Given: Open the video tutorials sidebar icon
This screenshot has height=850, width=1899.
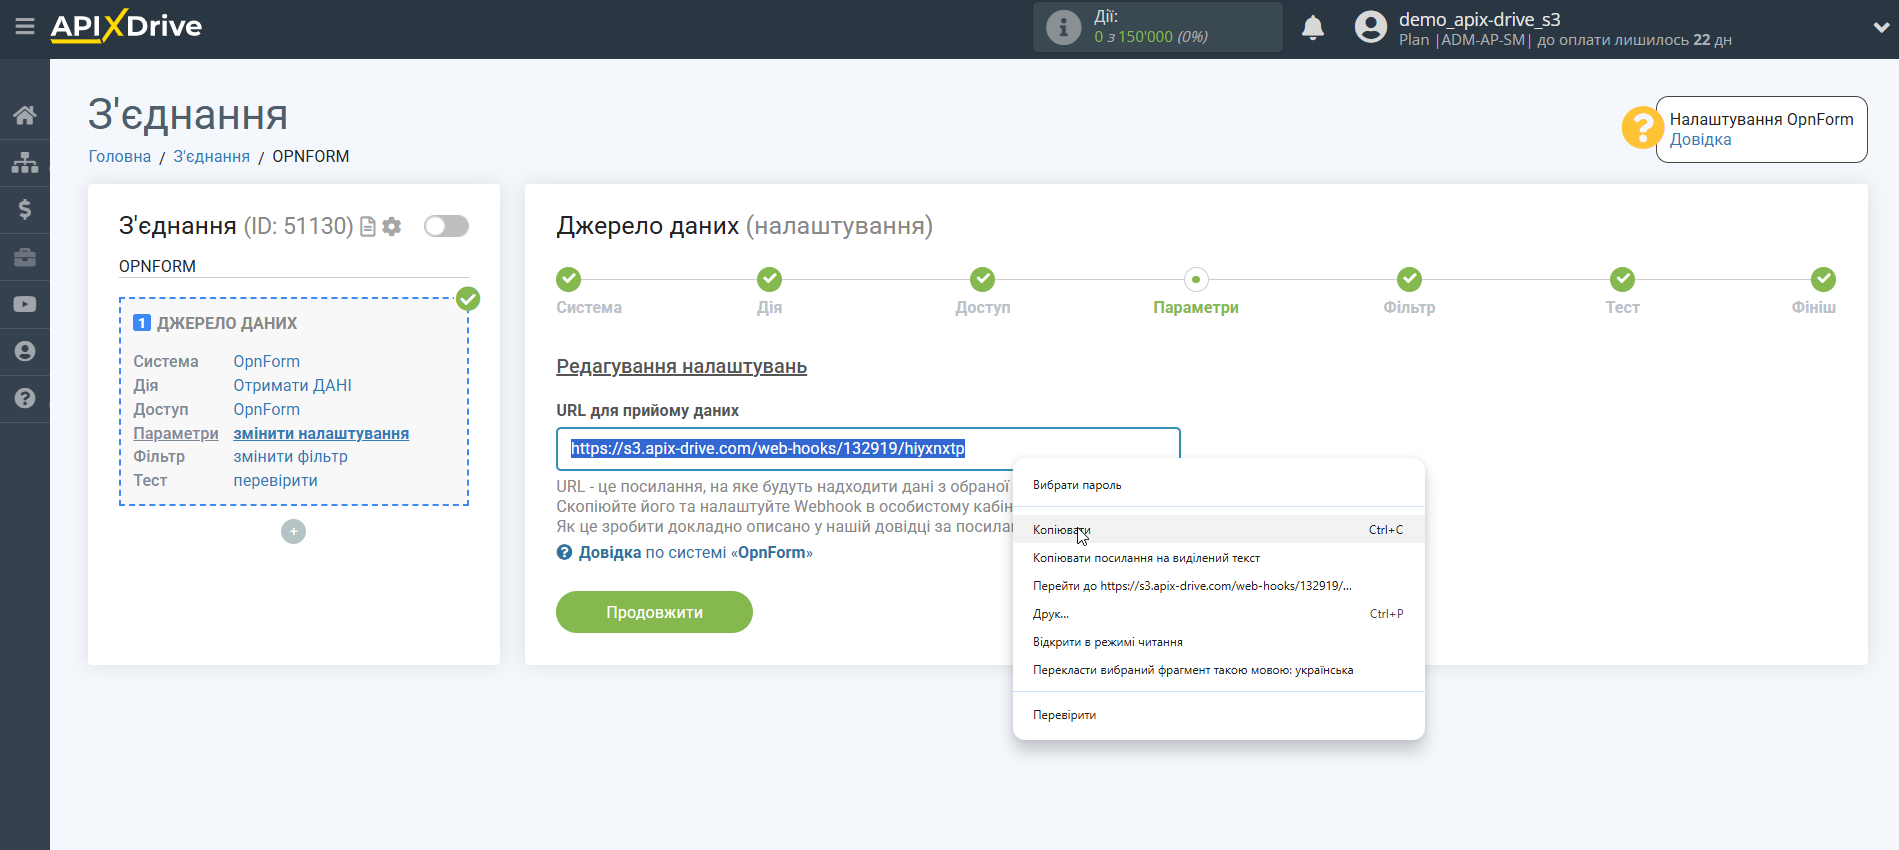Looking at the screenshot, I should (25, 304).
